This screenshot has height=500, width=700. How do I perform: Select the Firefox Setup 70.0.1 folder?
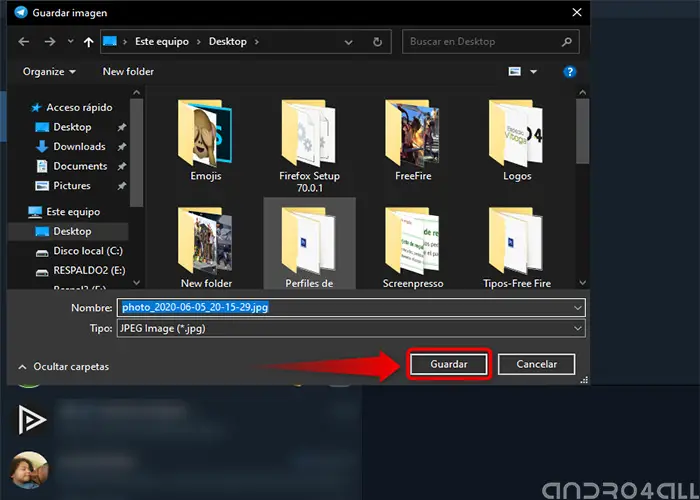pos(309,146)
